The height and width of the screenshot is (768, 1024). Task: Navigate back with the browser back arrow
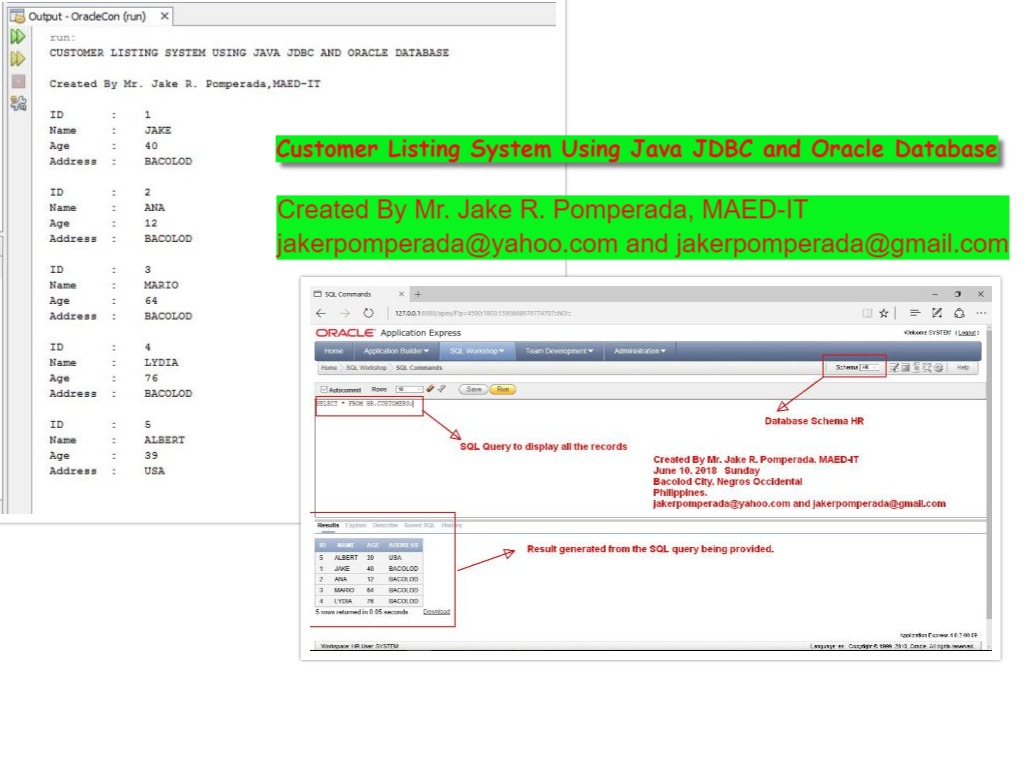point(320,312)
